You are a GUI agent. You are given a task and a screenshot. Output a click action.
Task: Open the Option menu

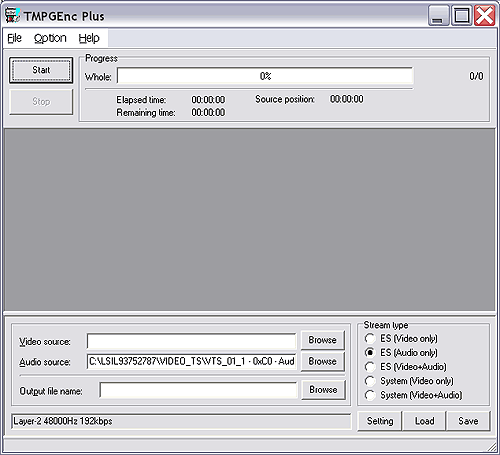50,38
